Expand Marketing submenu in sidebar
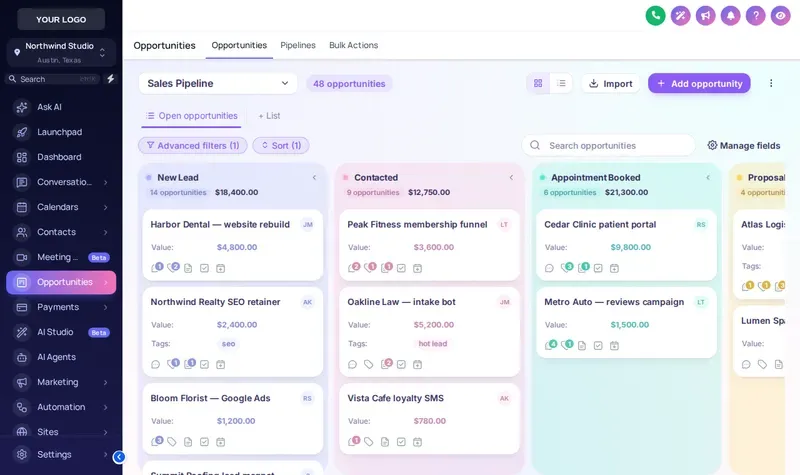The width and height of the screenshot is (800, 475). tap(106, 382)
